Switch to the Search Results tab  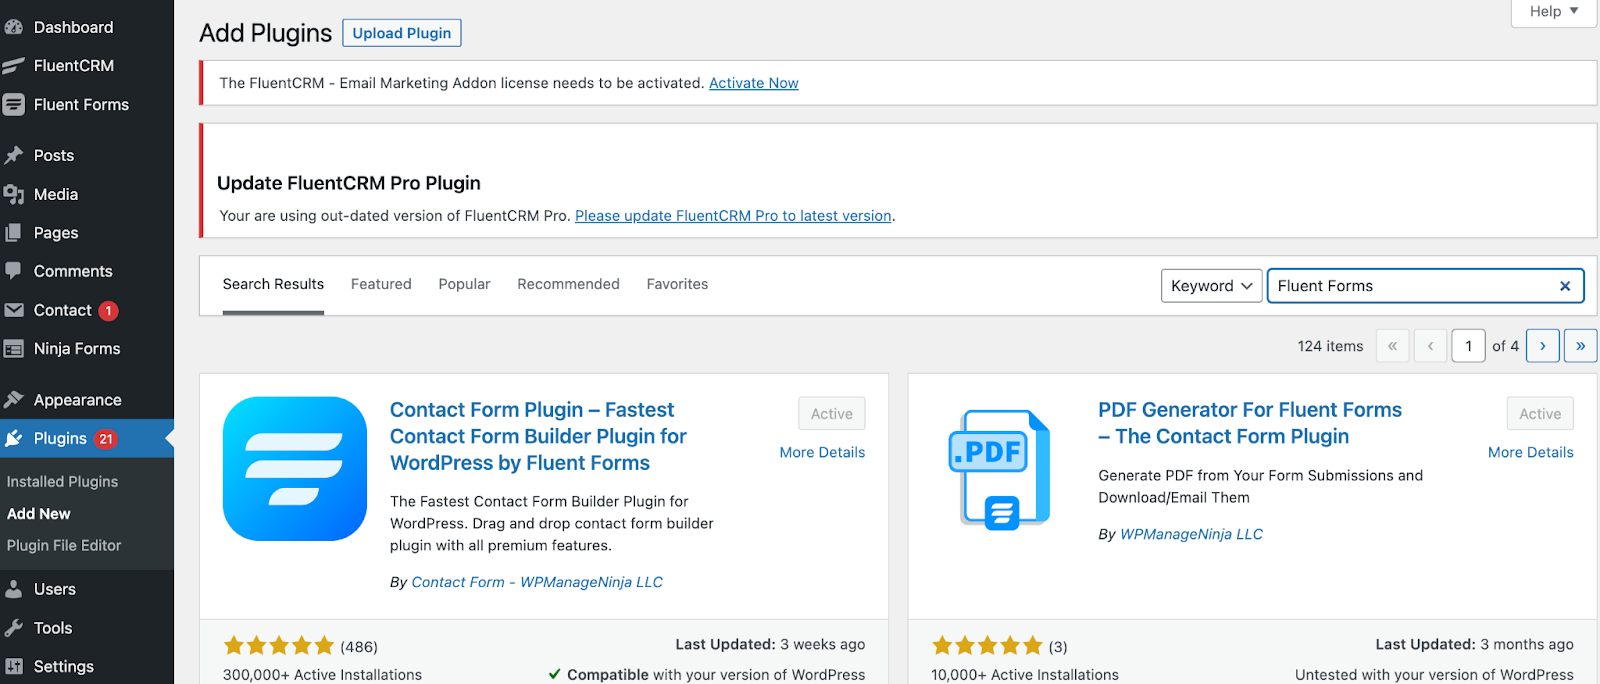pyautogui.click(x=273, y=284)
